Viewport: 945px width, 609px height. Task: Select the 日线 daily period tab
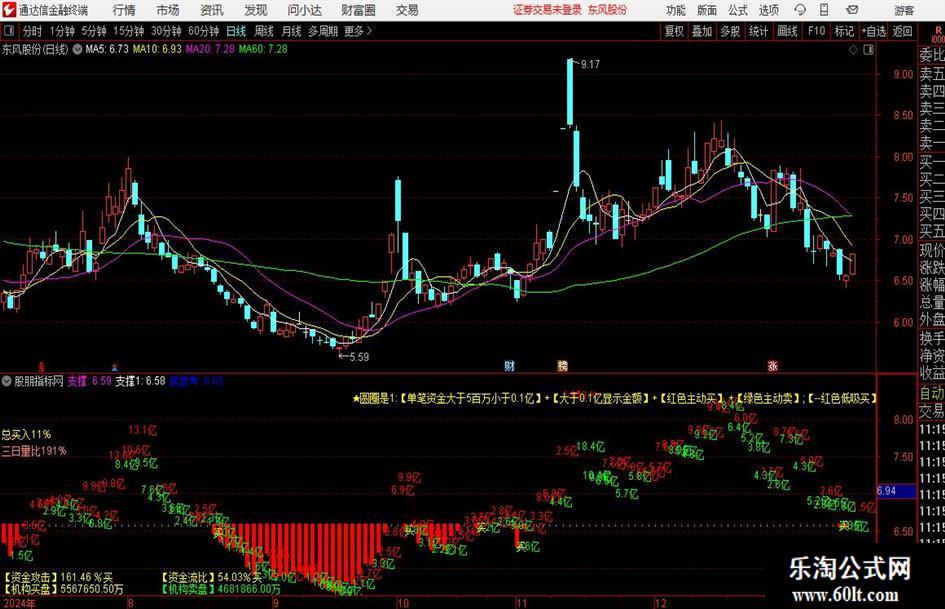coord(236,31)
